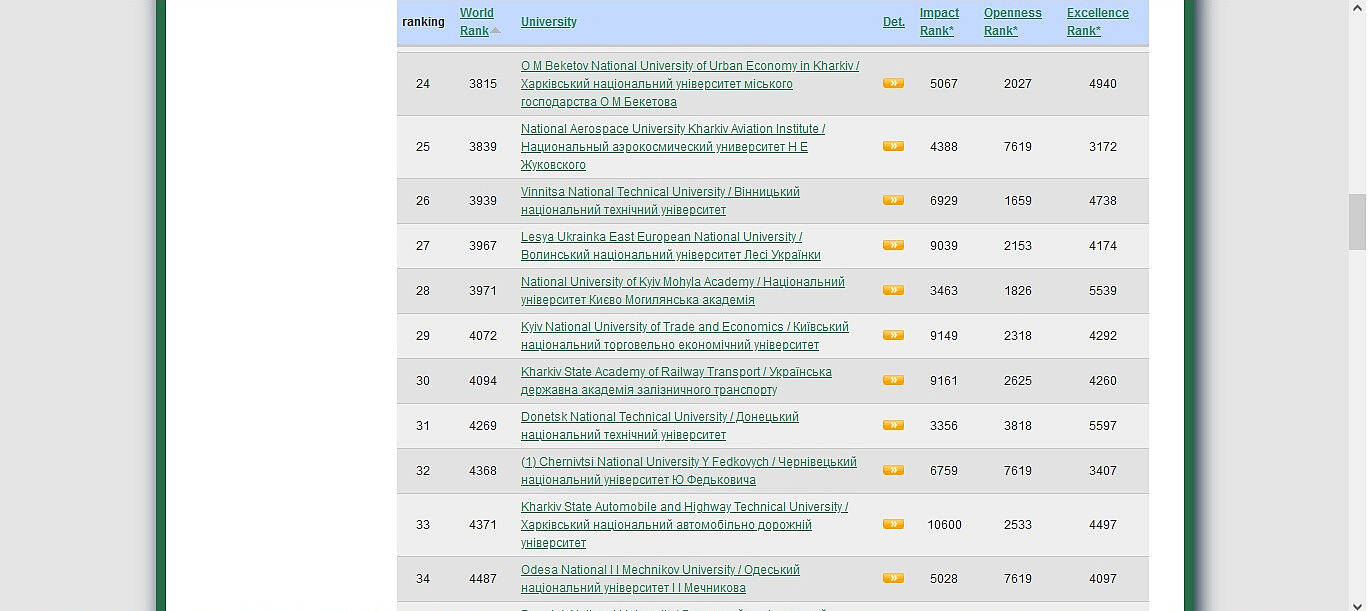The image size is (1369, 611).
Task: Open details icon for Chernivtsi National University
Action: click(893, 470)
